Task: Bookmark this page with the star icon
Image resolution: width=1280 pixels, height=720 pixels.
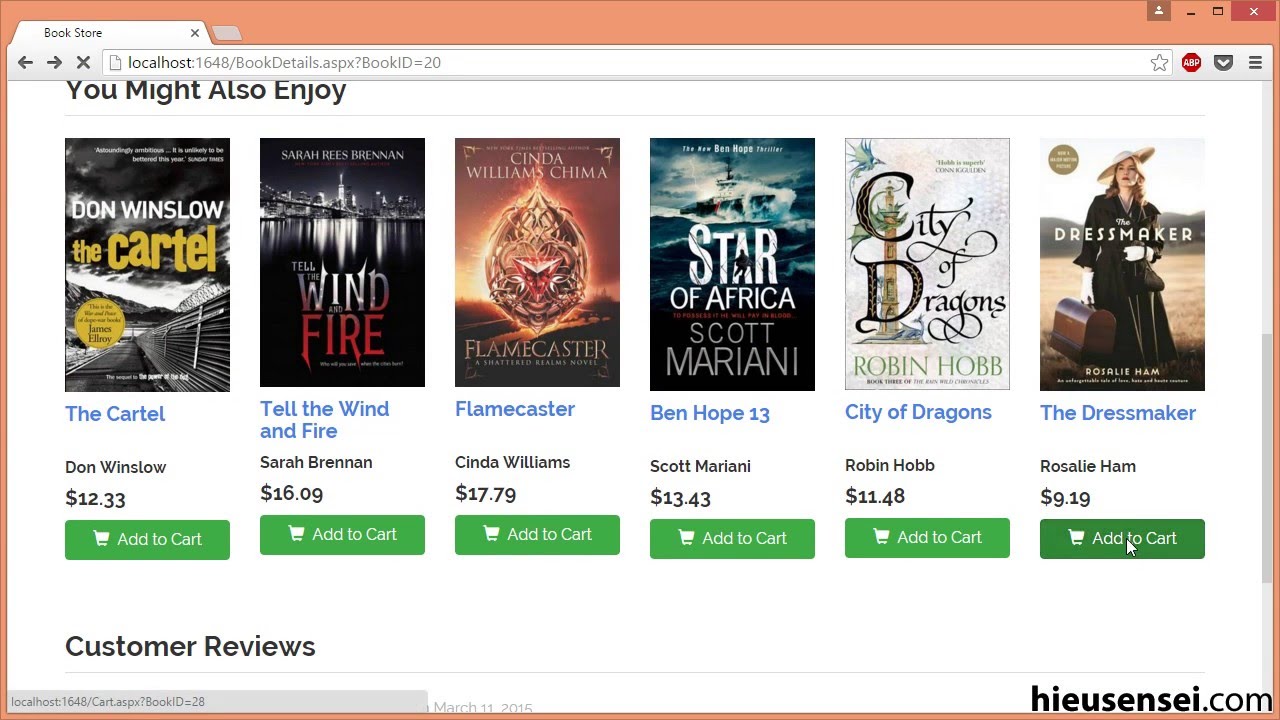Action: pyautogui.click(x=1159, y=63)
